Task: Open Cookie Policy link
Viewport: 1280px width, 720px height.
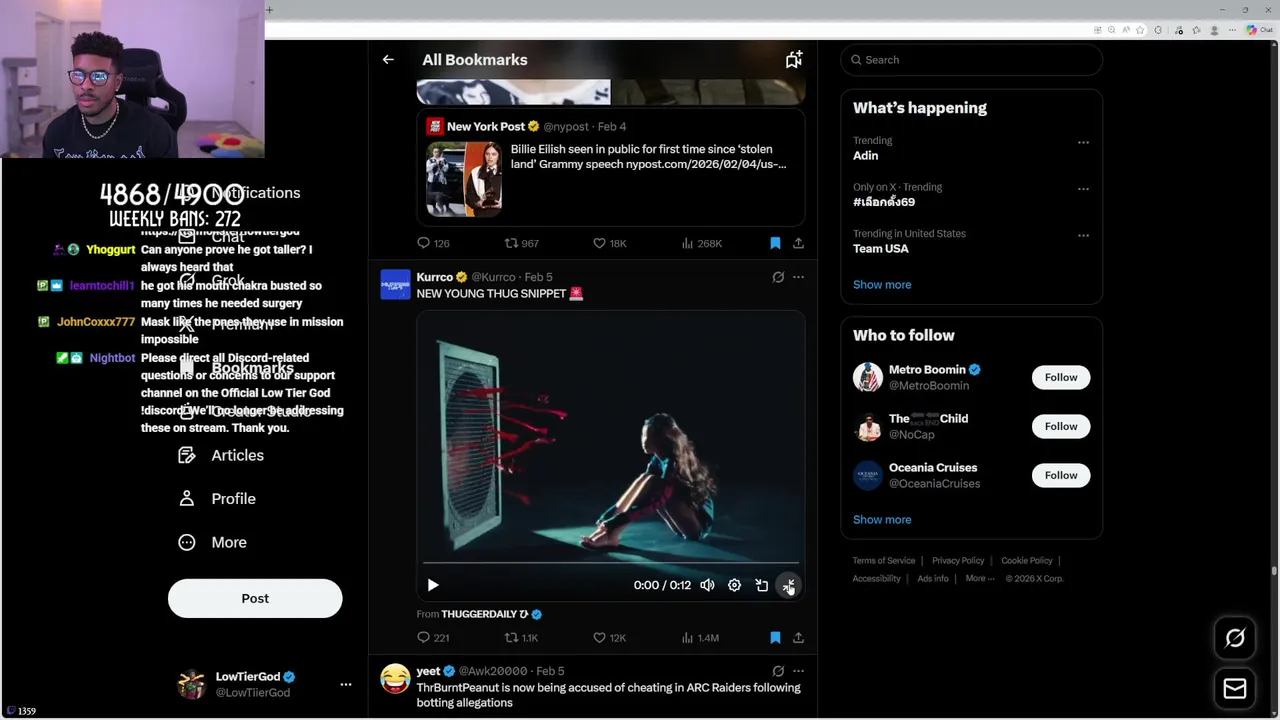Action: point(1027,561)
